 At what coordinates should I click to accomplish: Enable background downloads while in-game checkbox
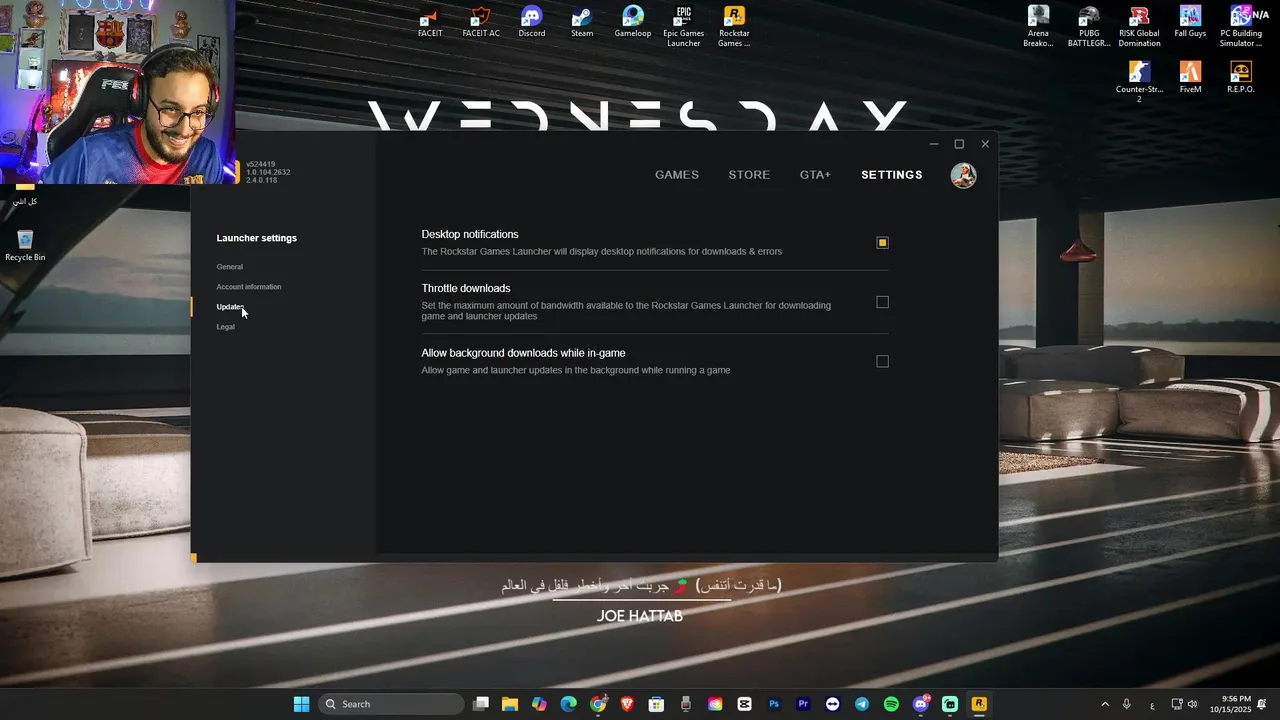coord(882,361)
